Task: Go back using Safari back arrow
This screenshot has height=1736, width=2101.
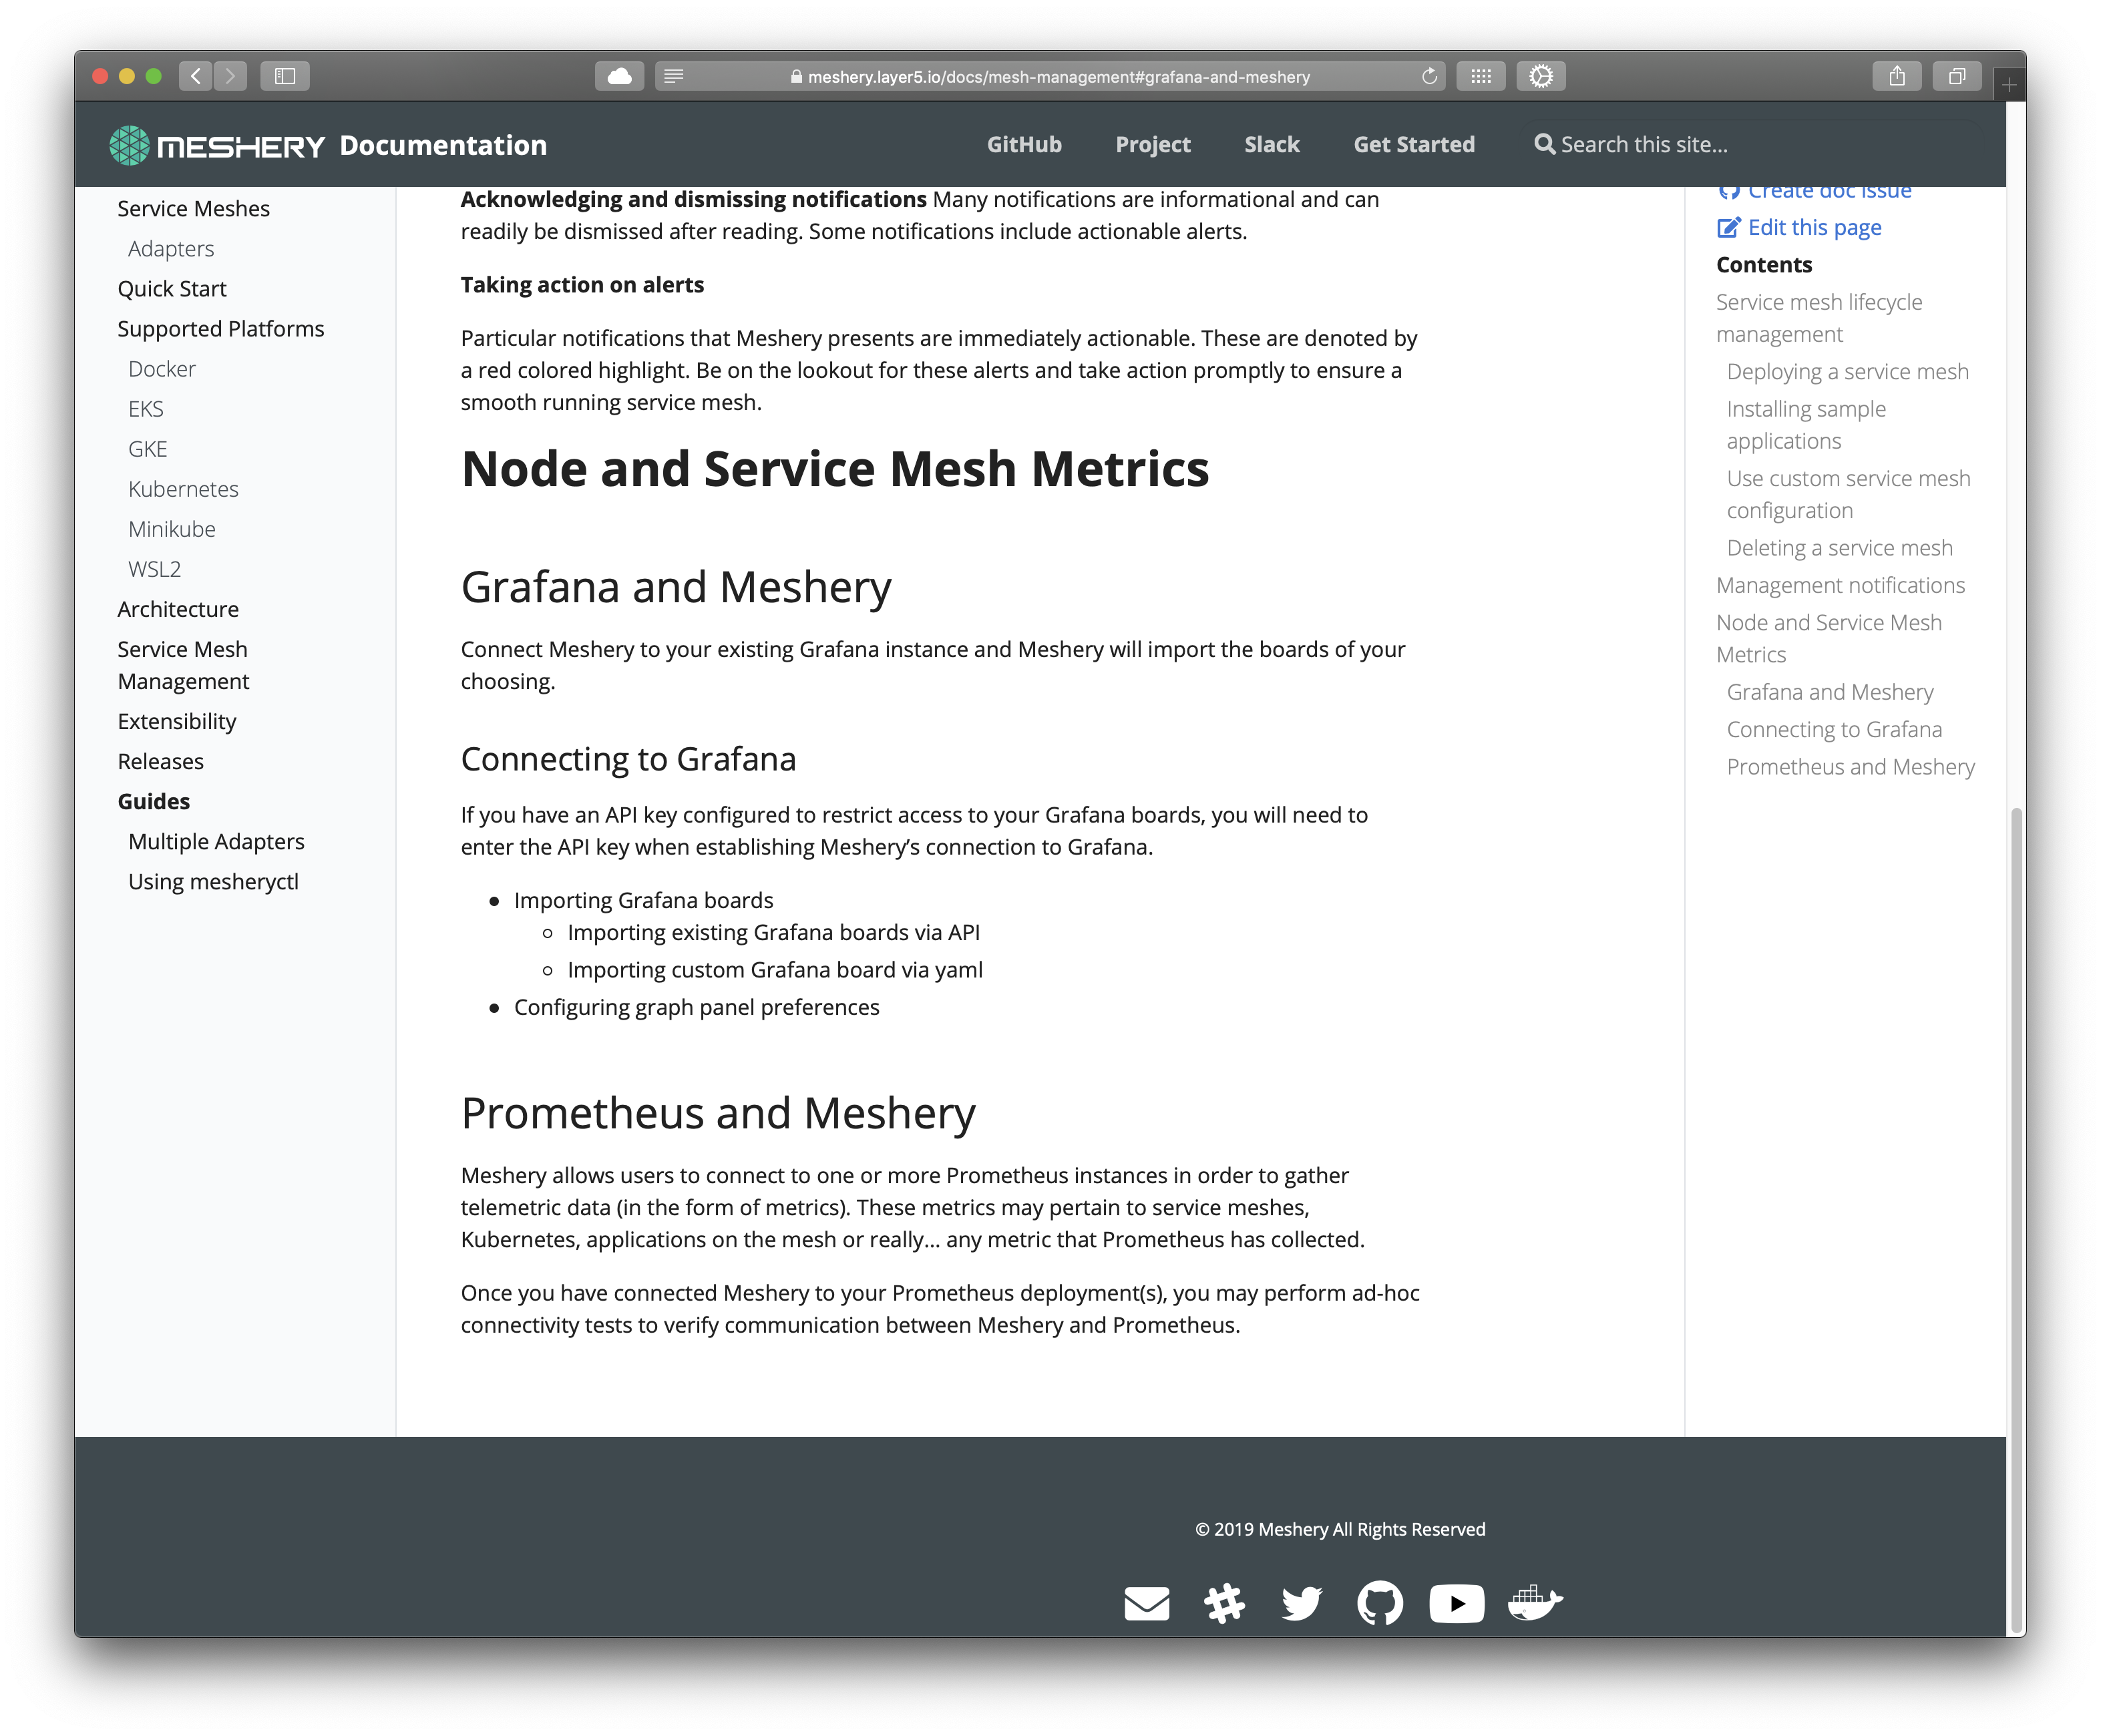Action: (x=196, y=76)
